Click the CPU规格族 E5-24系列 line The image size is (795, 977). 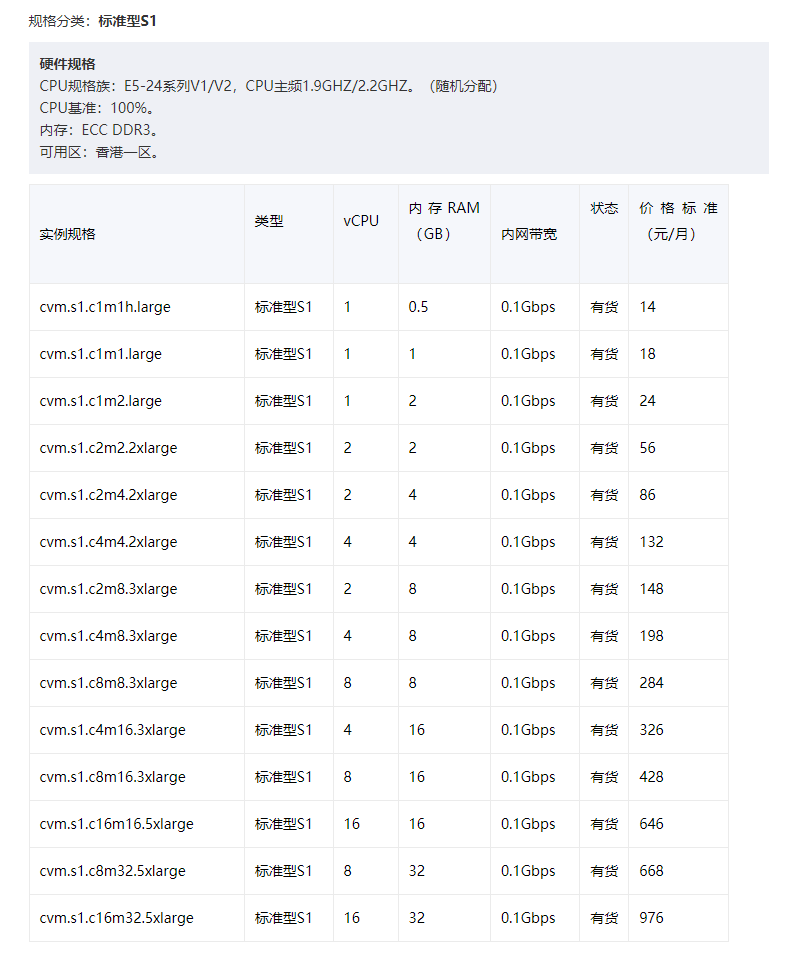tap(269, 86)
